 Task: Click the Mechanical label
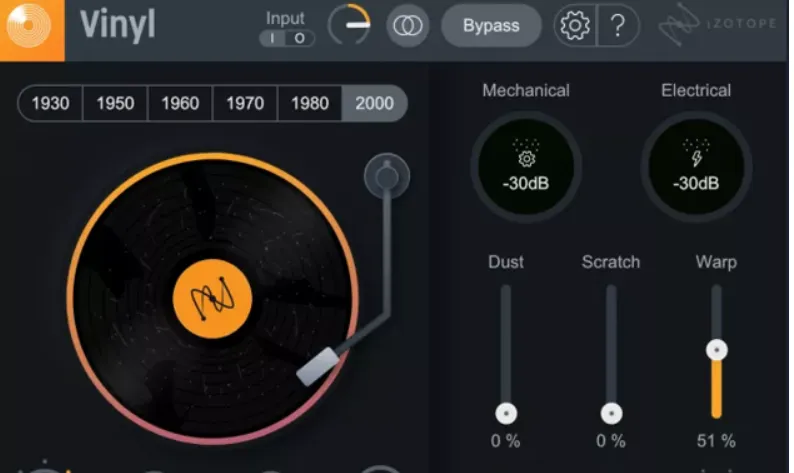pyautogui.click(x=526, y=91)
